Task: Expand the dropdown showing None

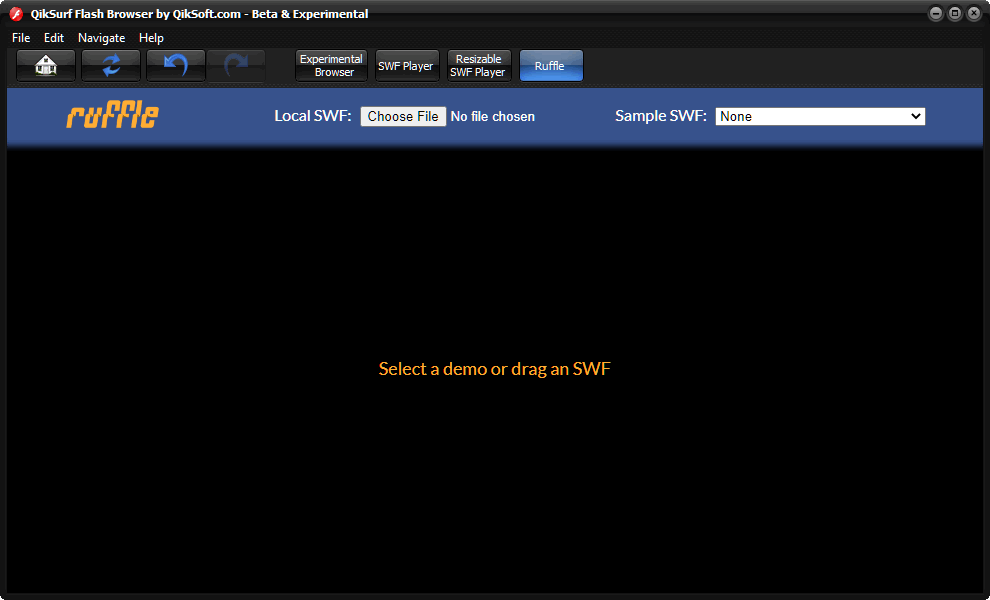Action: tap(820, 116)
